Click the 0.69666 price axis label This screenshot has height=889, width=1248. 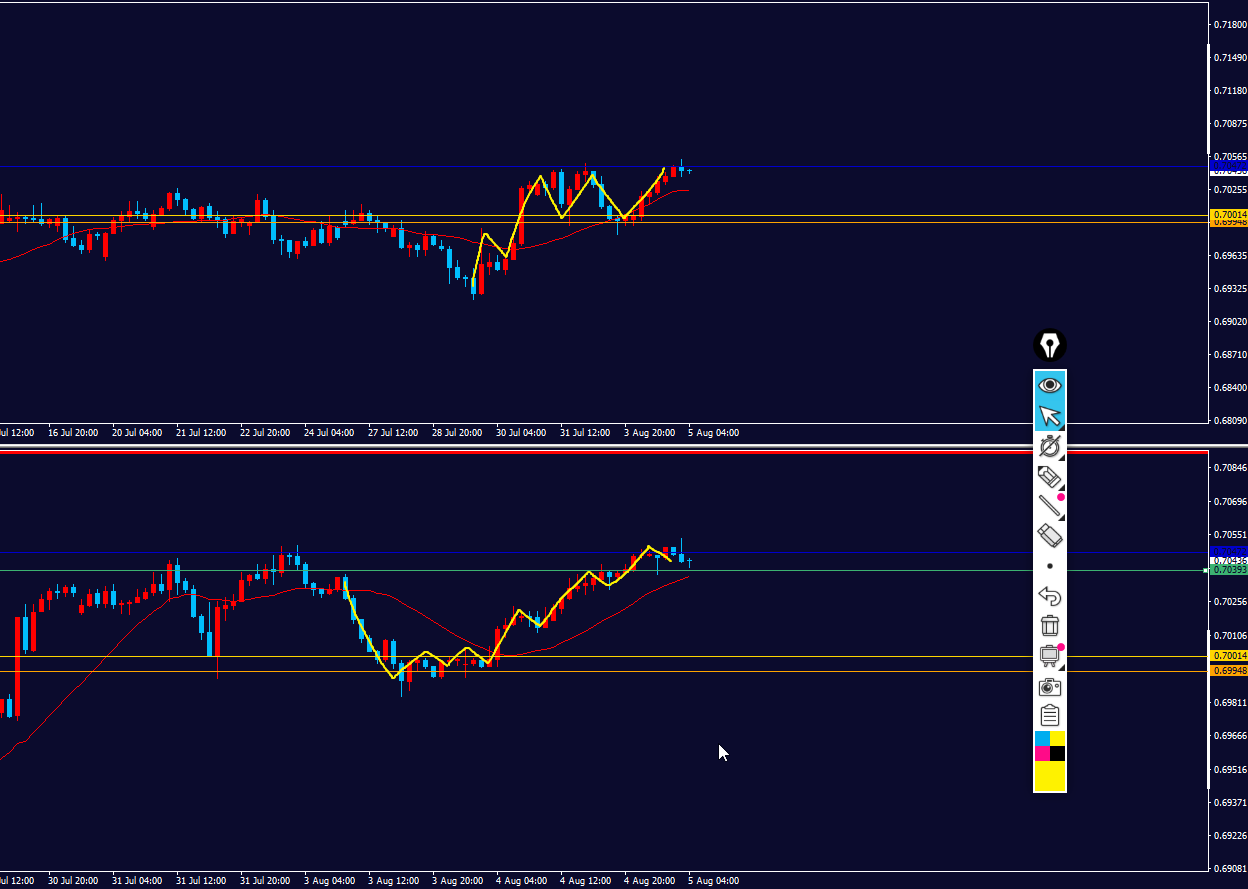pyautogui.click(x=1230, y=736)
